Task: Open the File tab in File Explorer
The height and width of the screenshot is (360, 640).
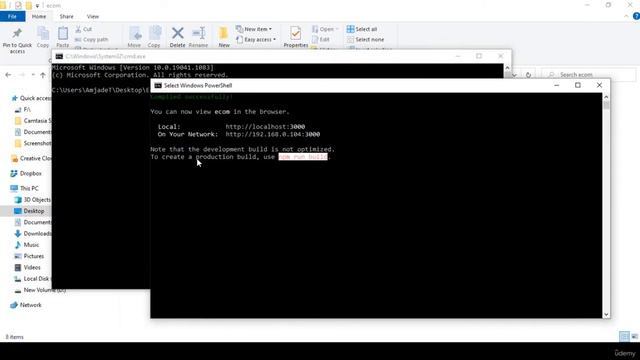Action: tap(12, 16)
